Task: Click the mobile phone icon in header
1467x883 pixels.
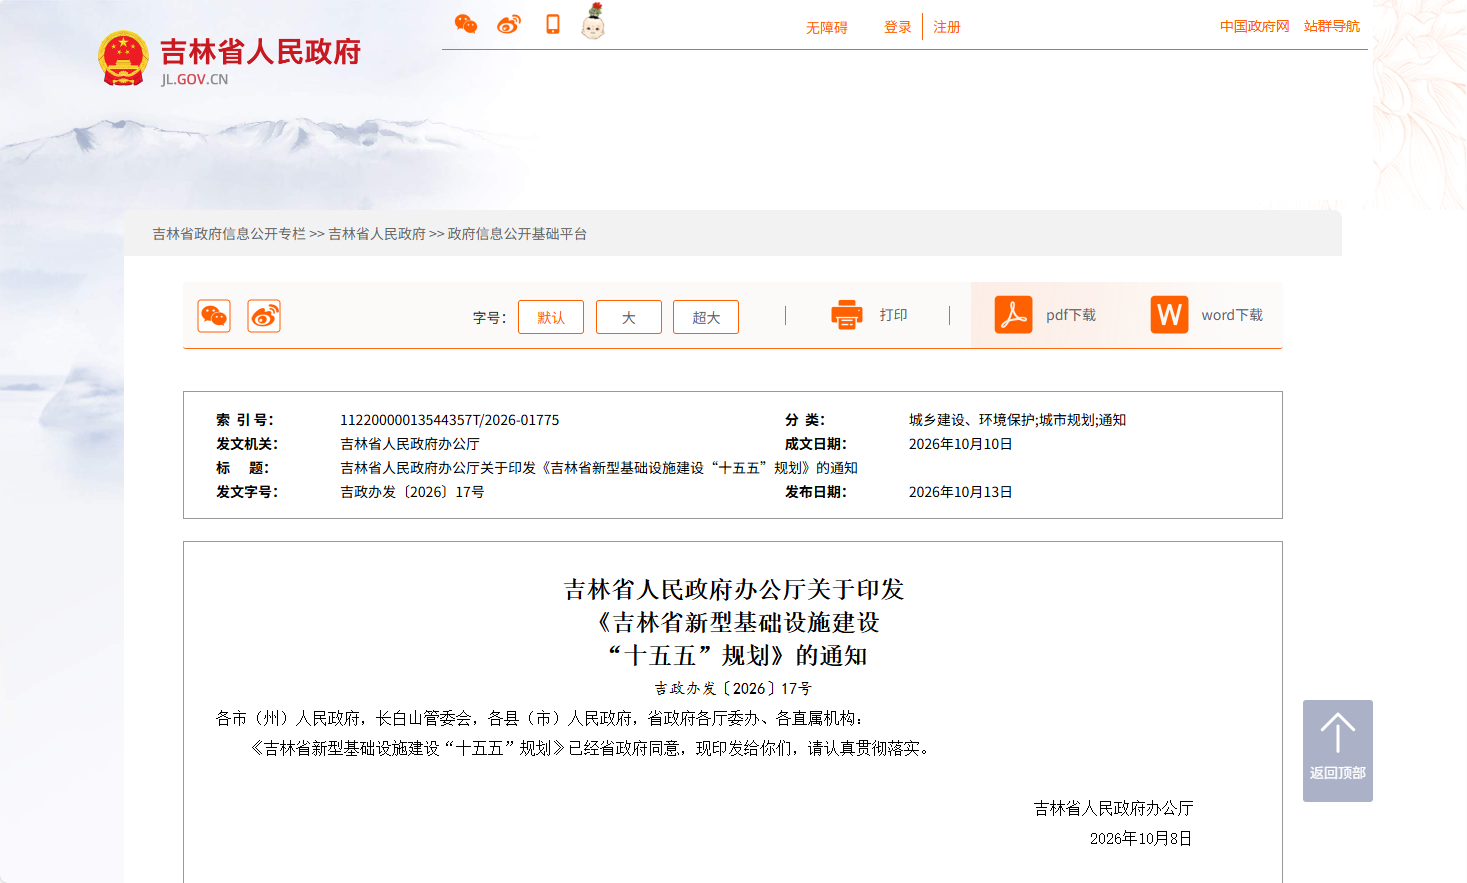Action: 553,24
